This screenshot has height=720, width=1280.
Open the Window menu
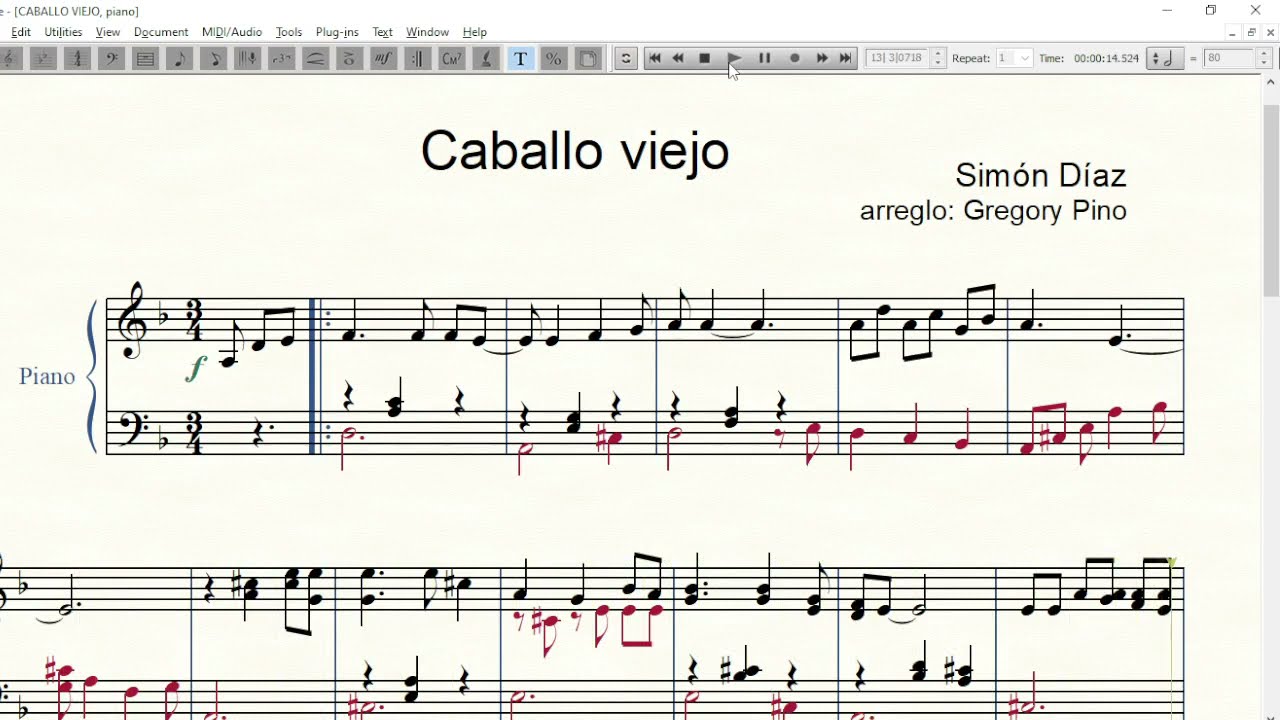pyautogui.click(x=427, y=32)
